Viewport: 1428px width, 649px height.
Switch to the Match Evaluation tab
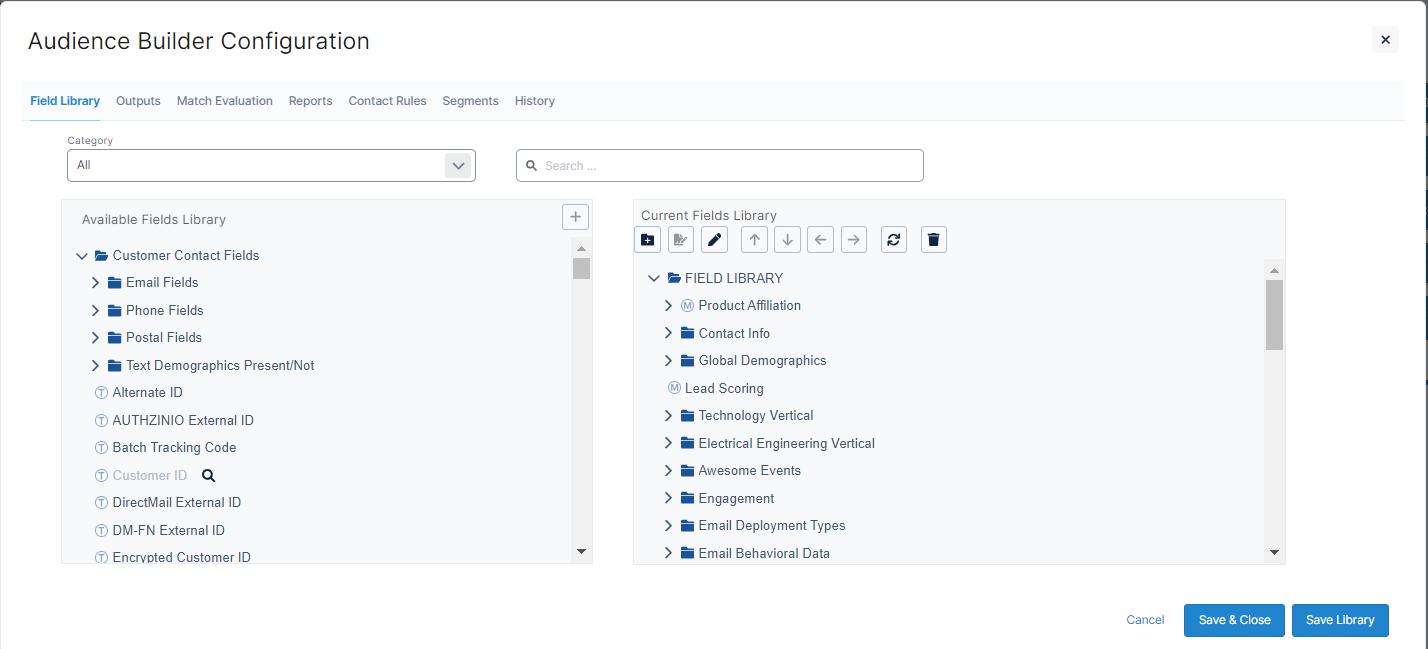pos(224,101)
